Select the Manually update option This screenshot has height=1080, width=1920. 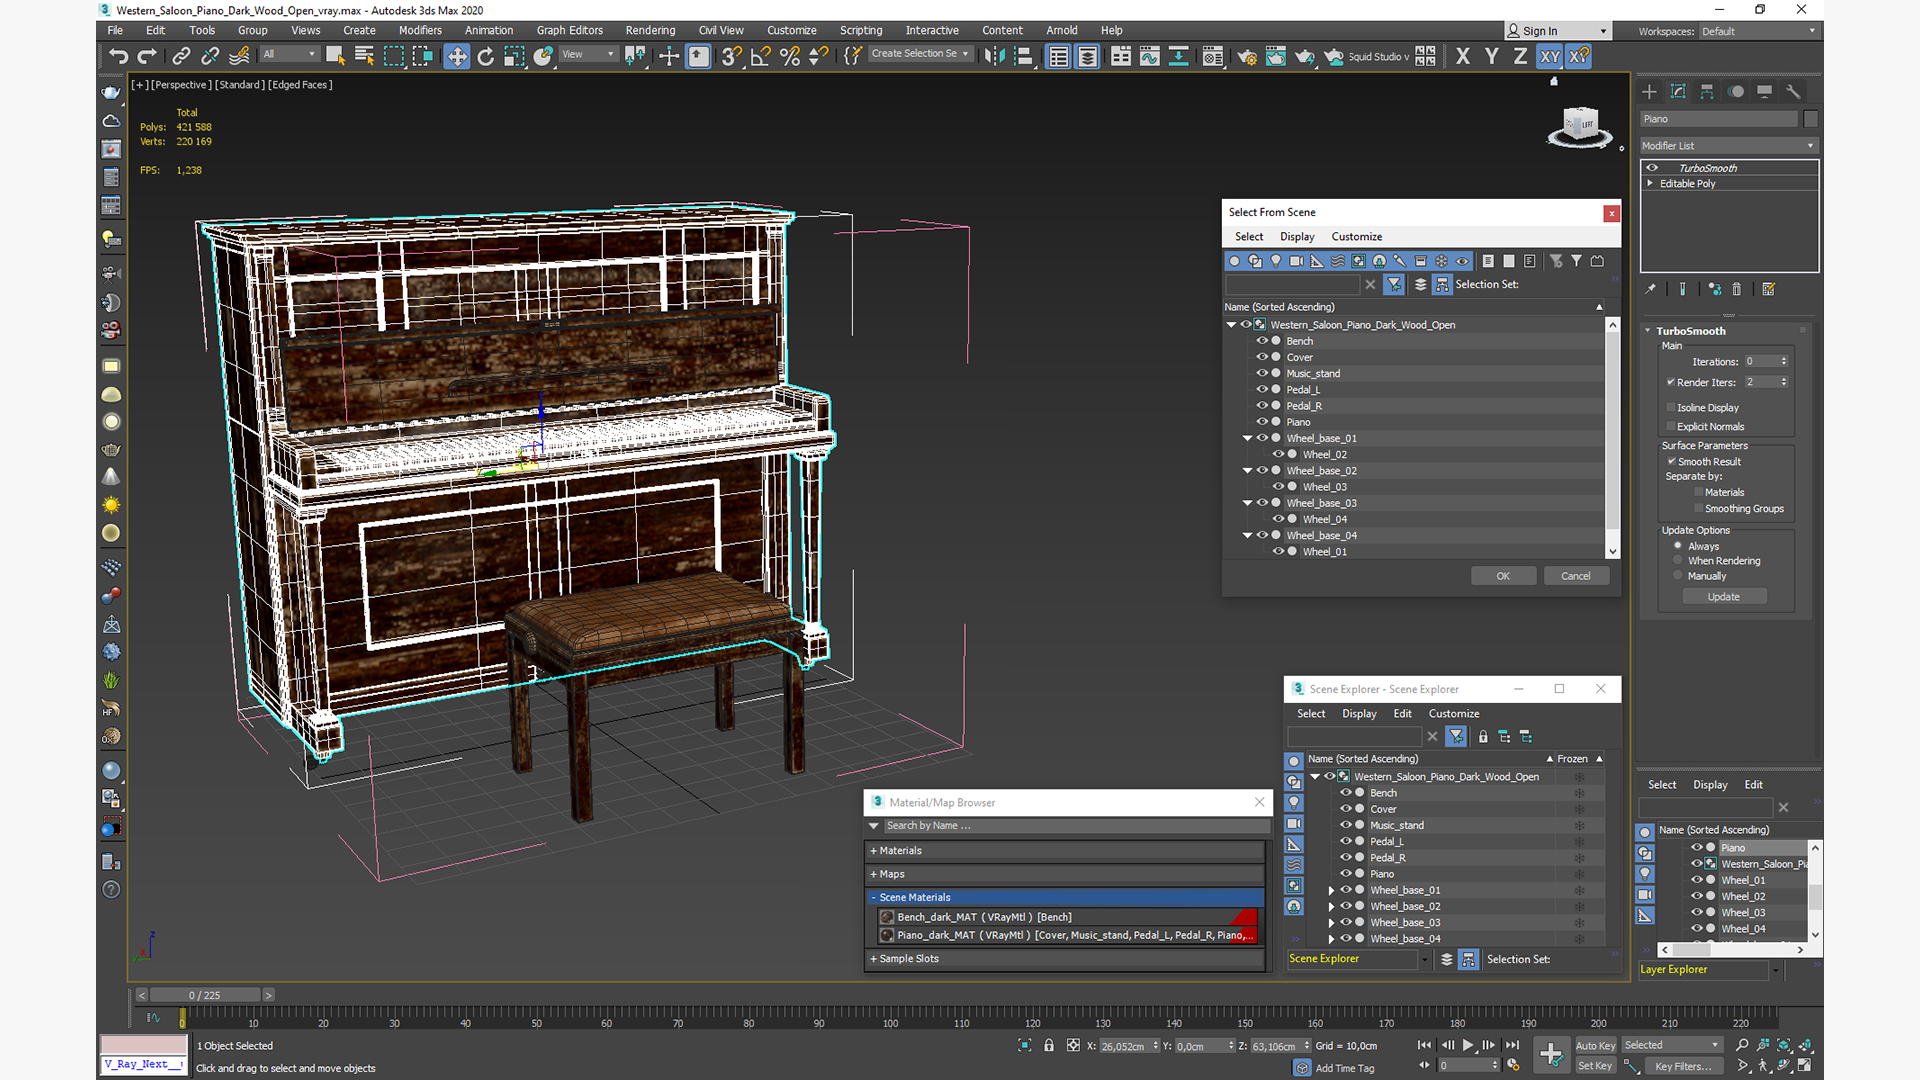[x=1678, y=575]
